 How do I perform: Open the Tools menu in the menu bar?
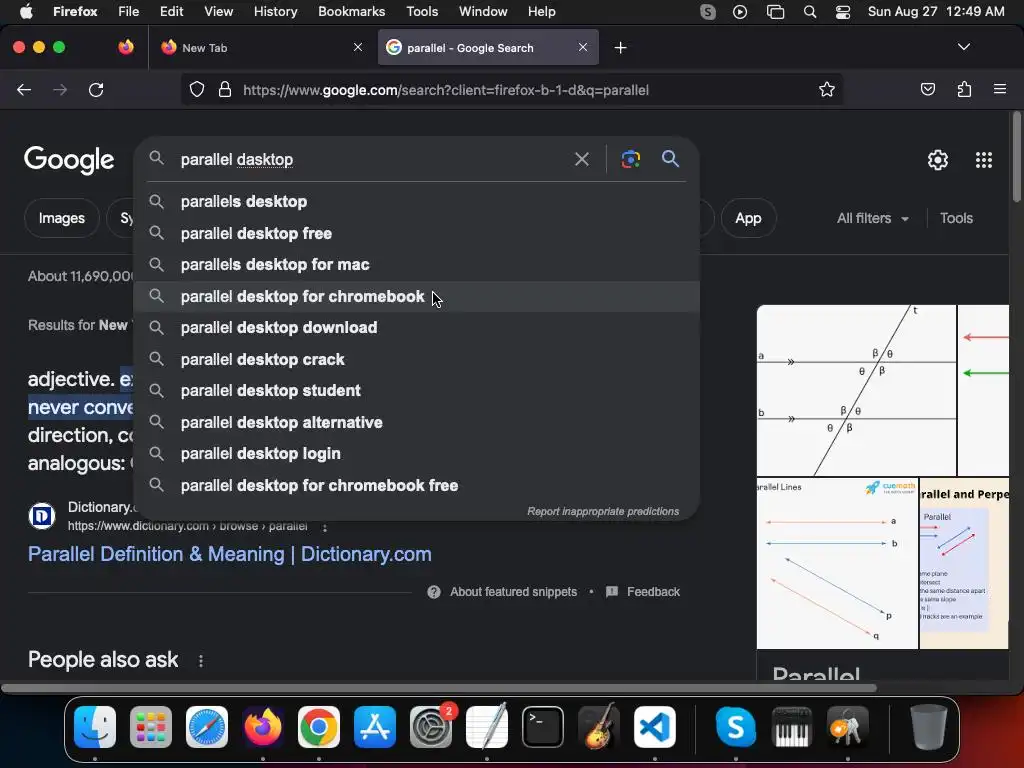(x=422, y=12)
